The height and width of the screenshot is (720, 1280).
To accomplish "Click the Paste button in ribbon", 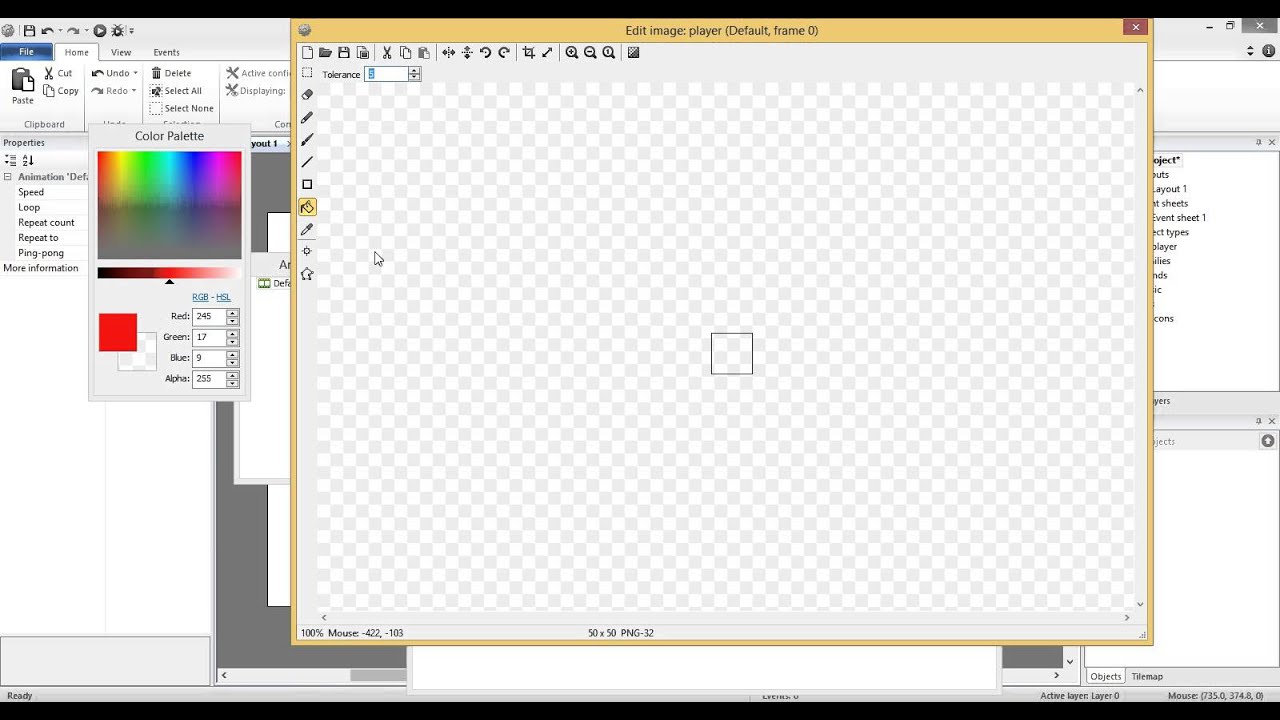I will click(22, 87).
